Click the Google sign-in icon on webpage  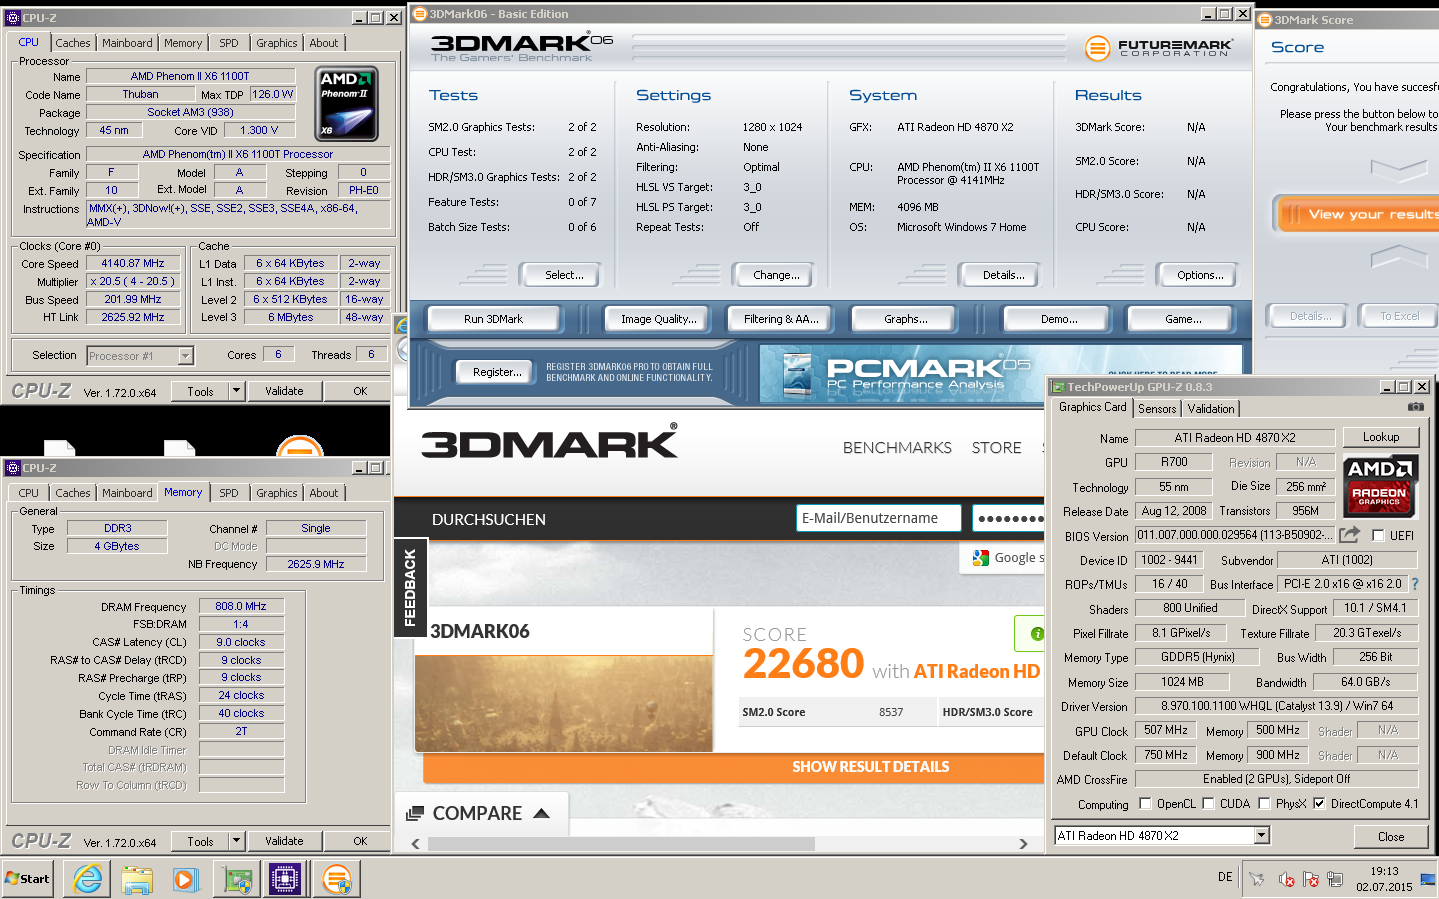click(979, 557)
